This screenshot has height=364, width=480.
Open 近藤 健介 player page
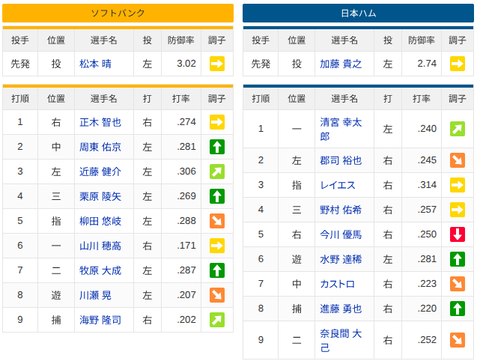pyautogui.click(x=100, y=172)
